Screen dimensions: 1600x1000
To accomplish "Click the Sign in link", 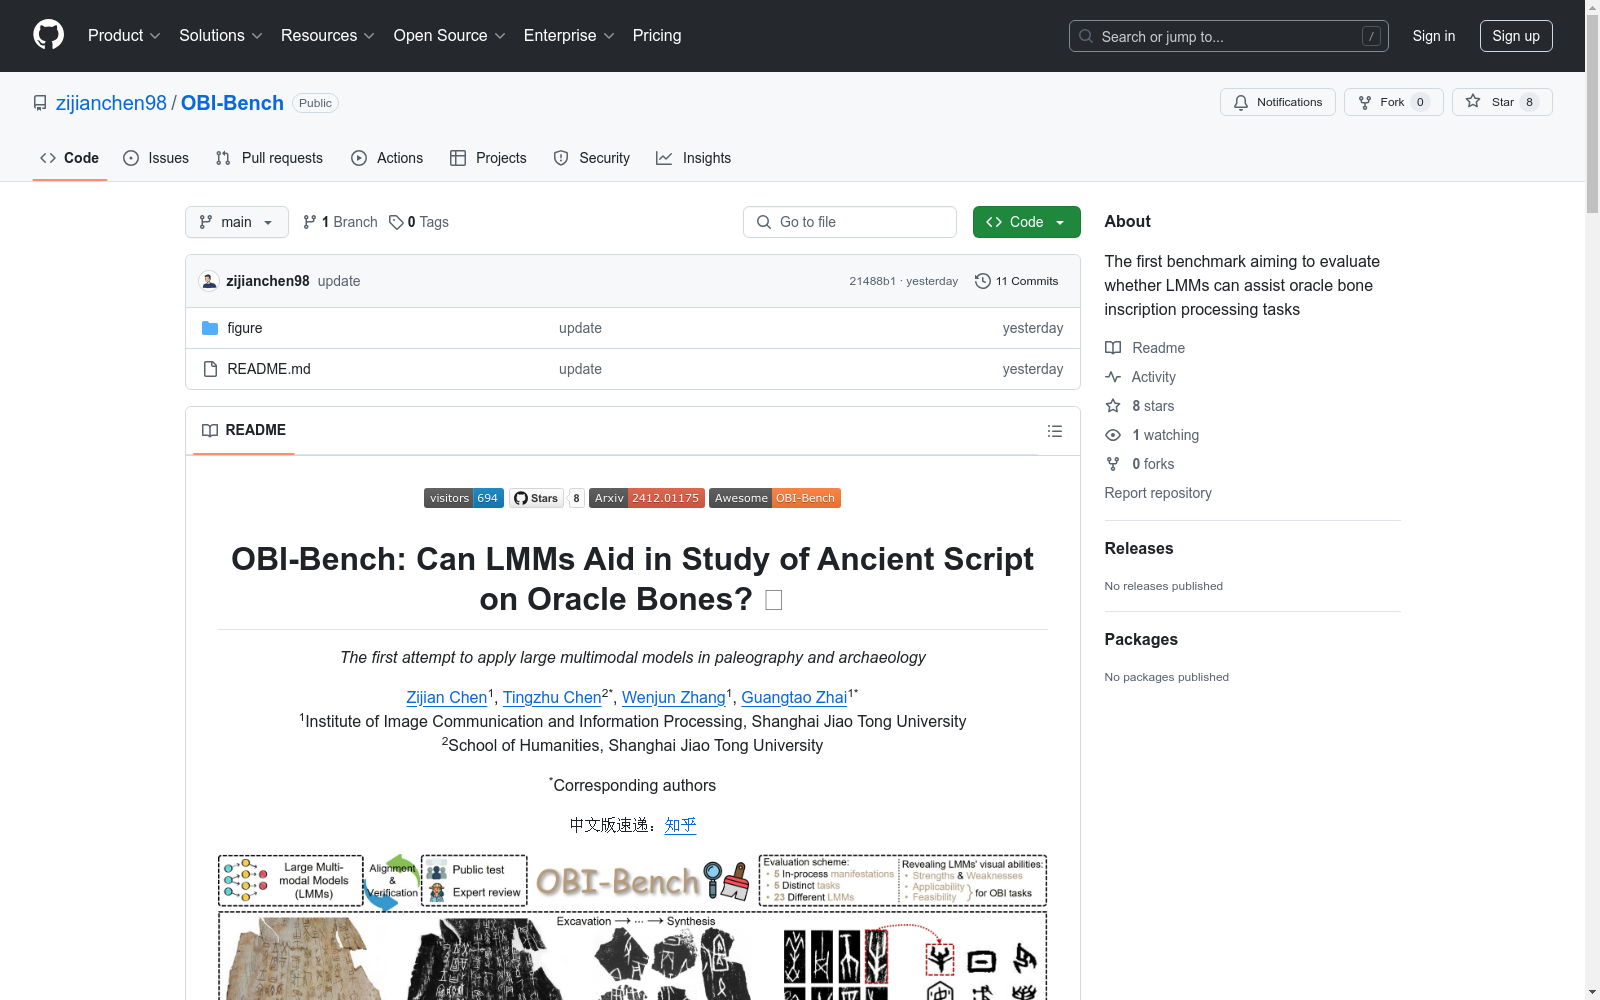I will pyautogui.click(x=1433, y=36).
